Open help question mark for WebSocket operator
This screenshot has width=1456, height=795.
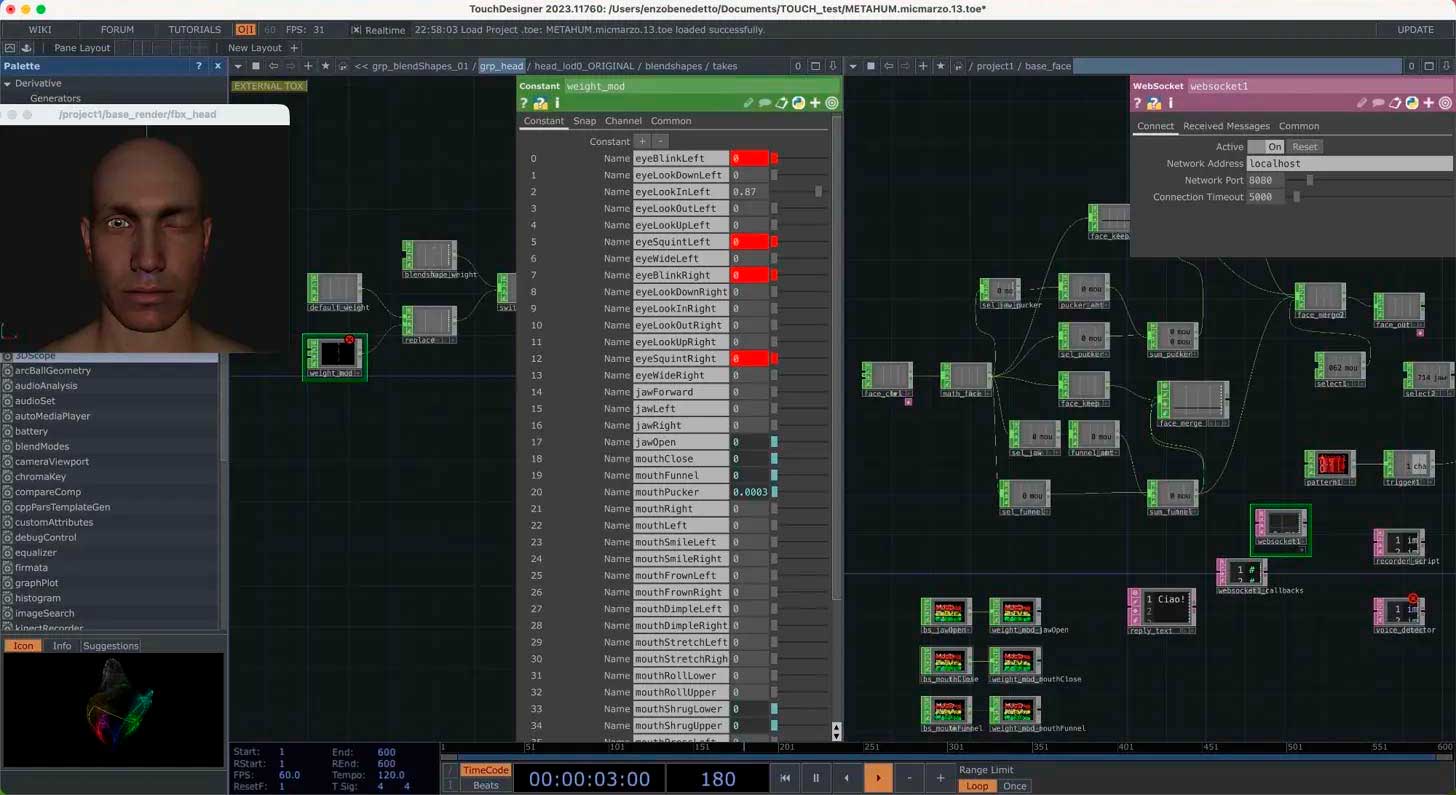[x=1138, y=103]
